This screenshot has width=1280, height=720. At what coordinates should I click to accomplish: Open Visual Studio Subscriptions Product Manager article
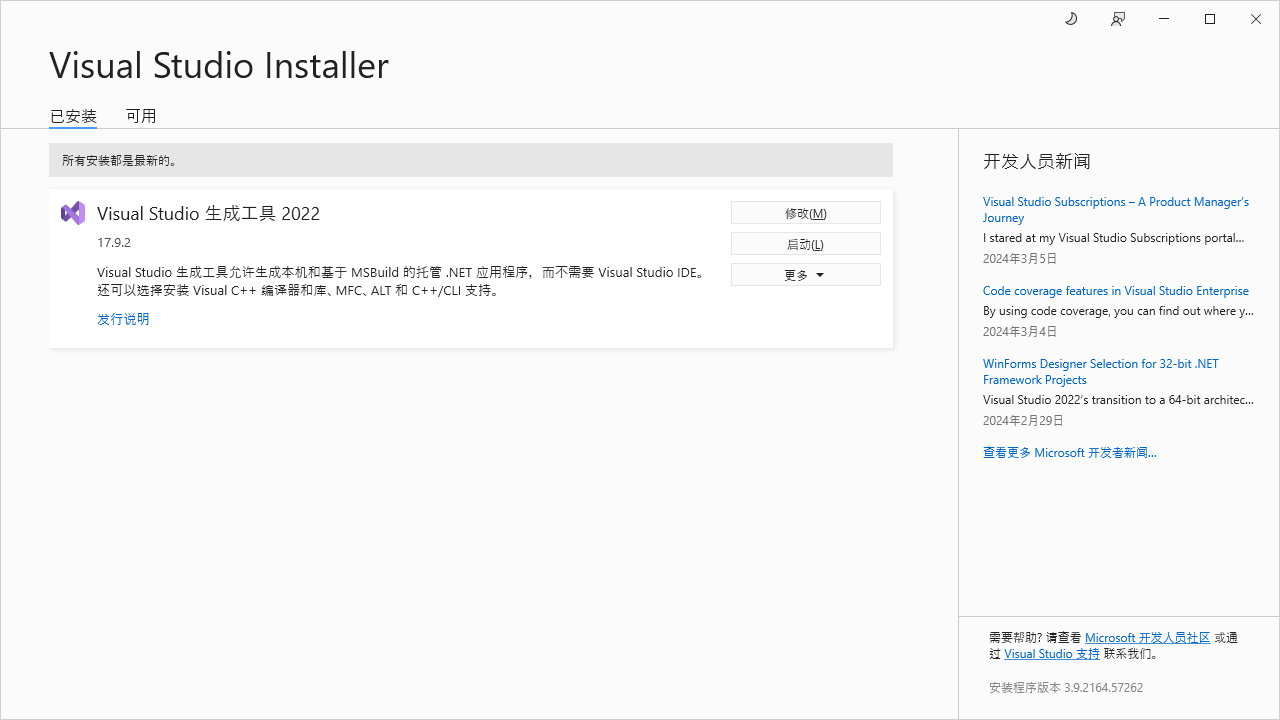[x=1116, y=209]
